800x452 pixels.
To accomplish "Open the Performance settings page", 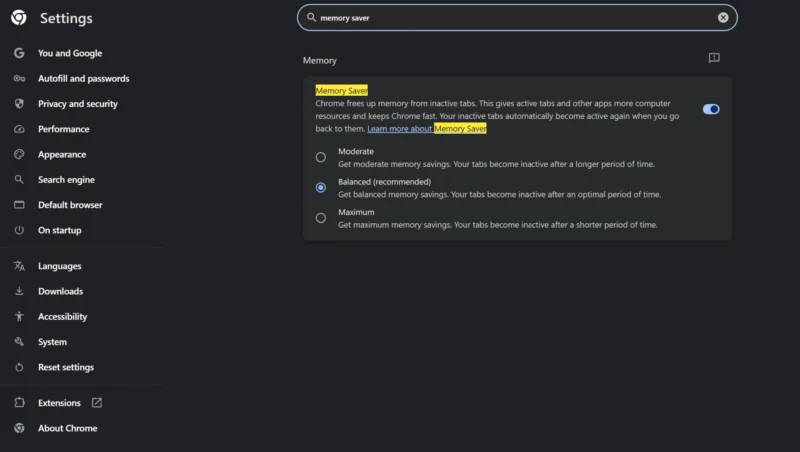I will tap(63, 129).
